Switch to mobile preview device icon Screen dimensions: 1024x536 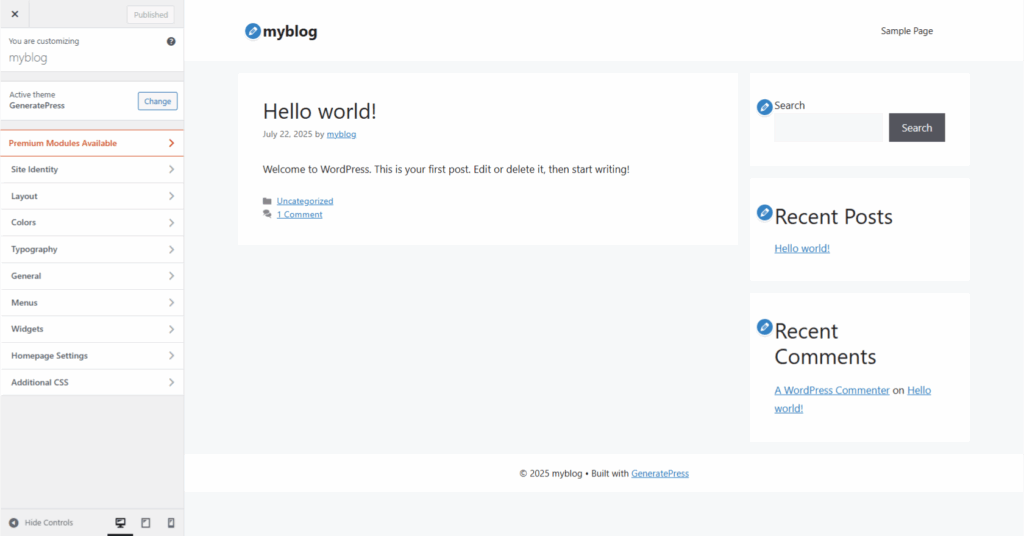(x=171, y=522)
